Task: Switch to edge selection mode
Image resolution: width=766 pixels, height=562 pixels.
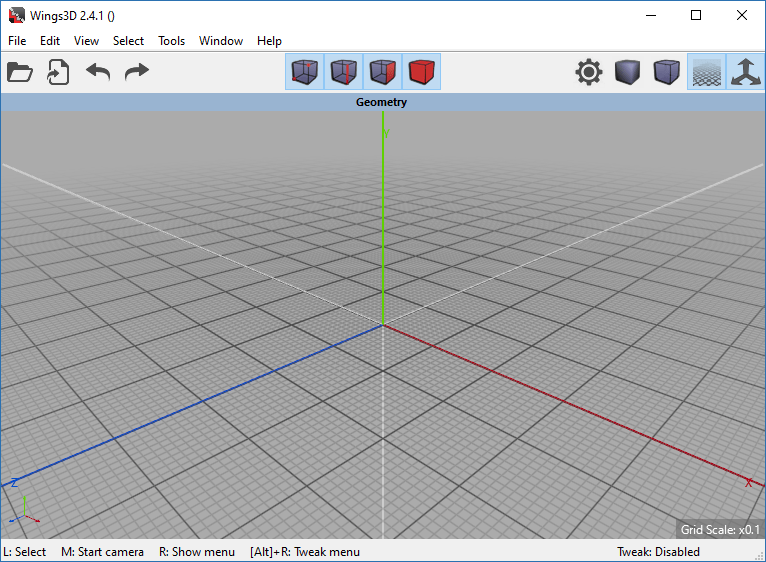Action: 343,72
